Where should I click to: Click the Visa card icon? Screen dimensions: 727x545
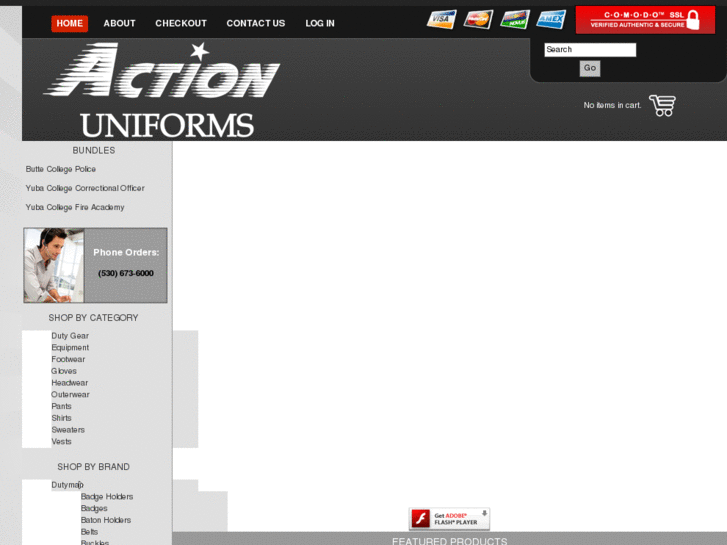(x=441, y=19)
